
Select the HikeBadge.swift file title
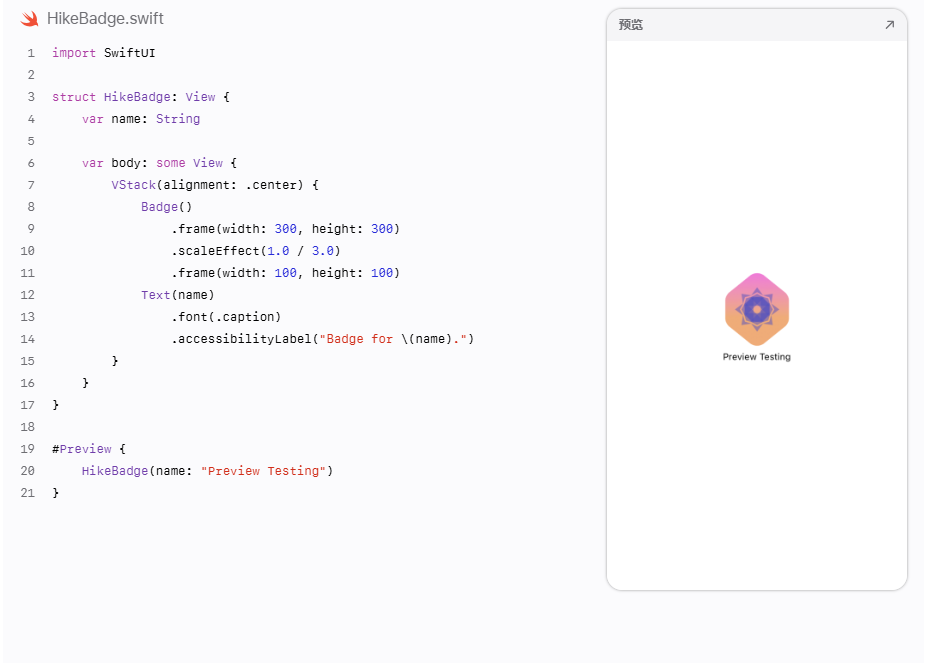click(x=105, y=19)
